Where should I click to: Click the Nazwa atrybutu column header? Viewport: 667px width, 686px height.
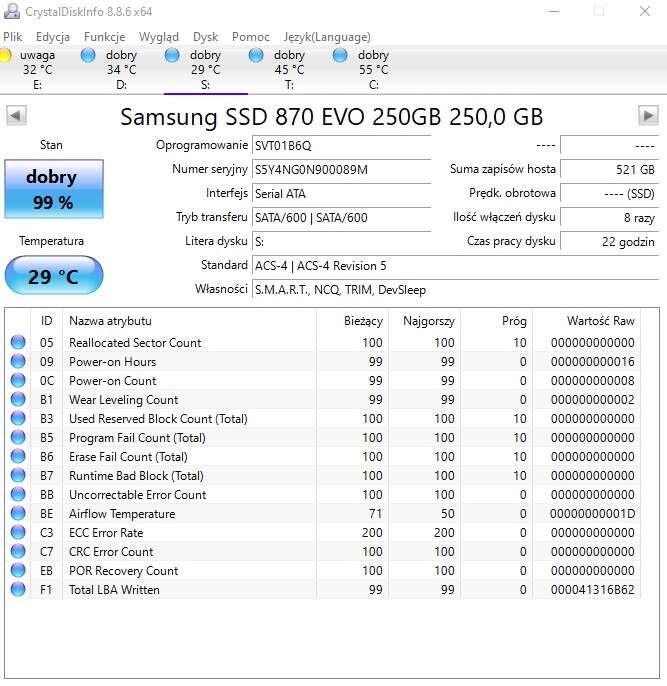point(110,321)
